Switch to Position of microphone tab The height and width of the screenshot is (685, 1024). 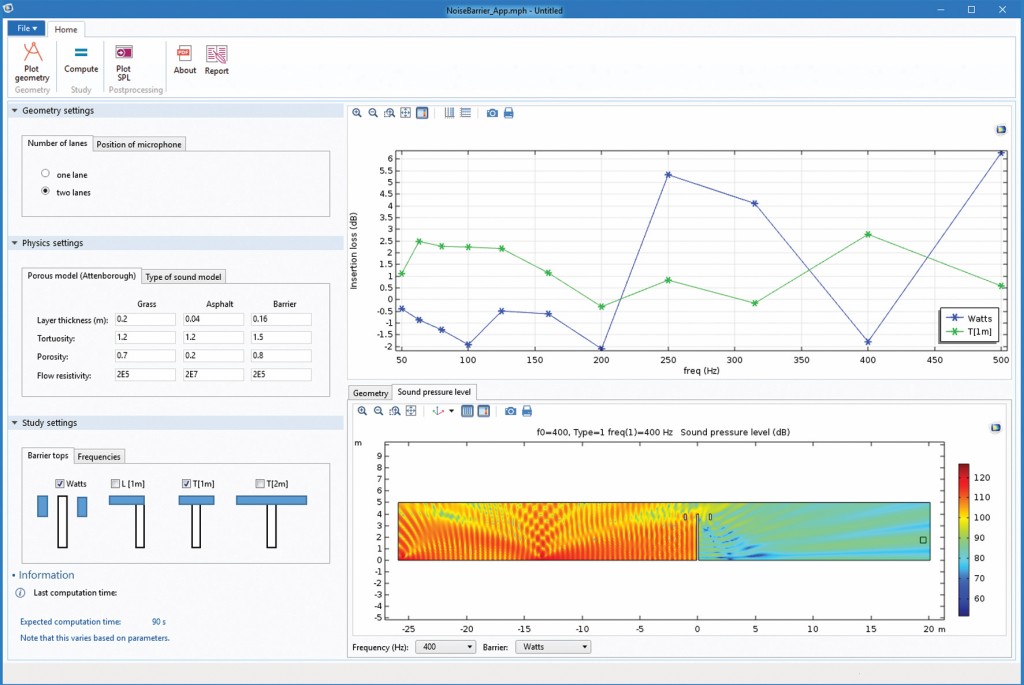[x=139, y=144]
